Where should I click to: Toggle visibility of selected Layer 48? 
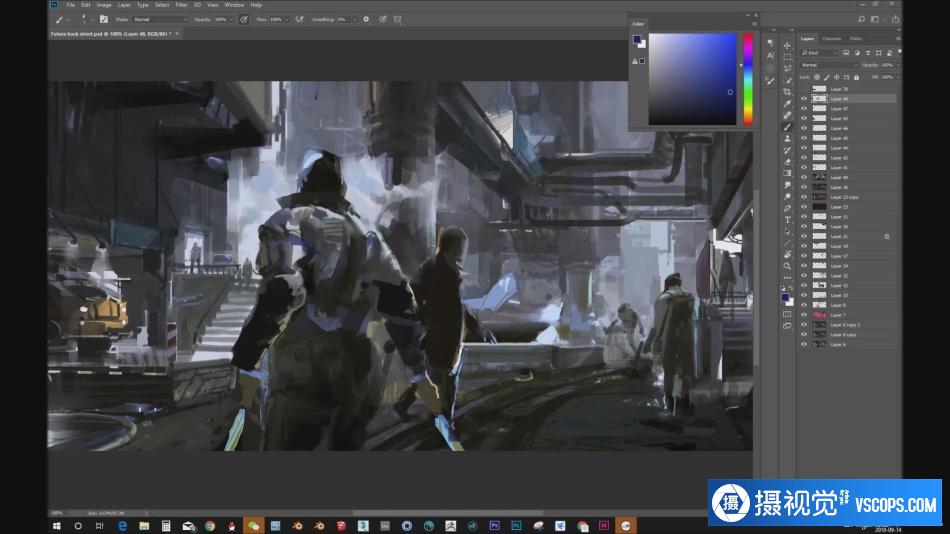coord(804,99)
